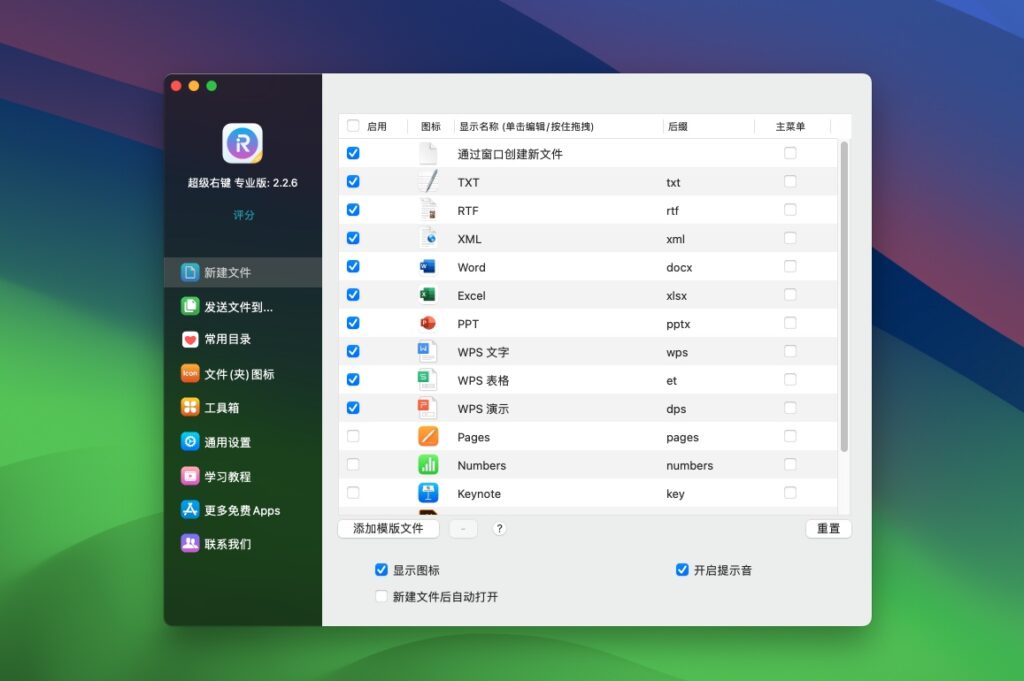Open 发送文件到 panel
Image resolution: width=1024 pixels, height=681 pixels.
tap(230, 306)
